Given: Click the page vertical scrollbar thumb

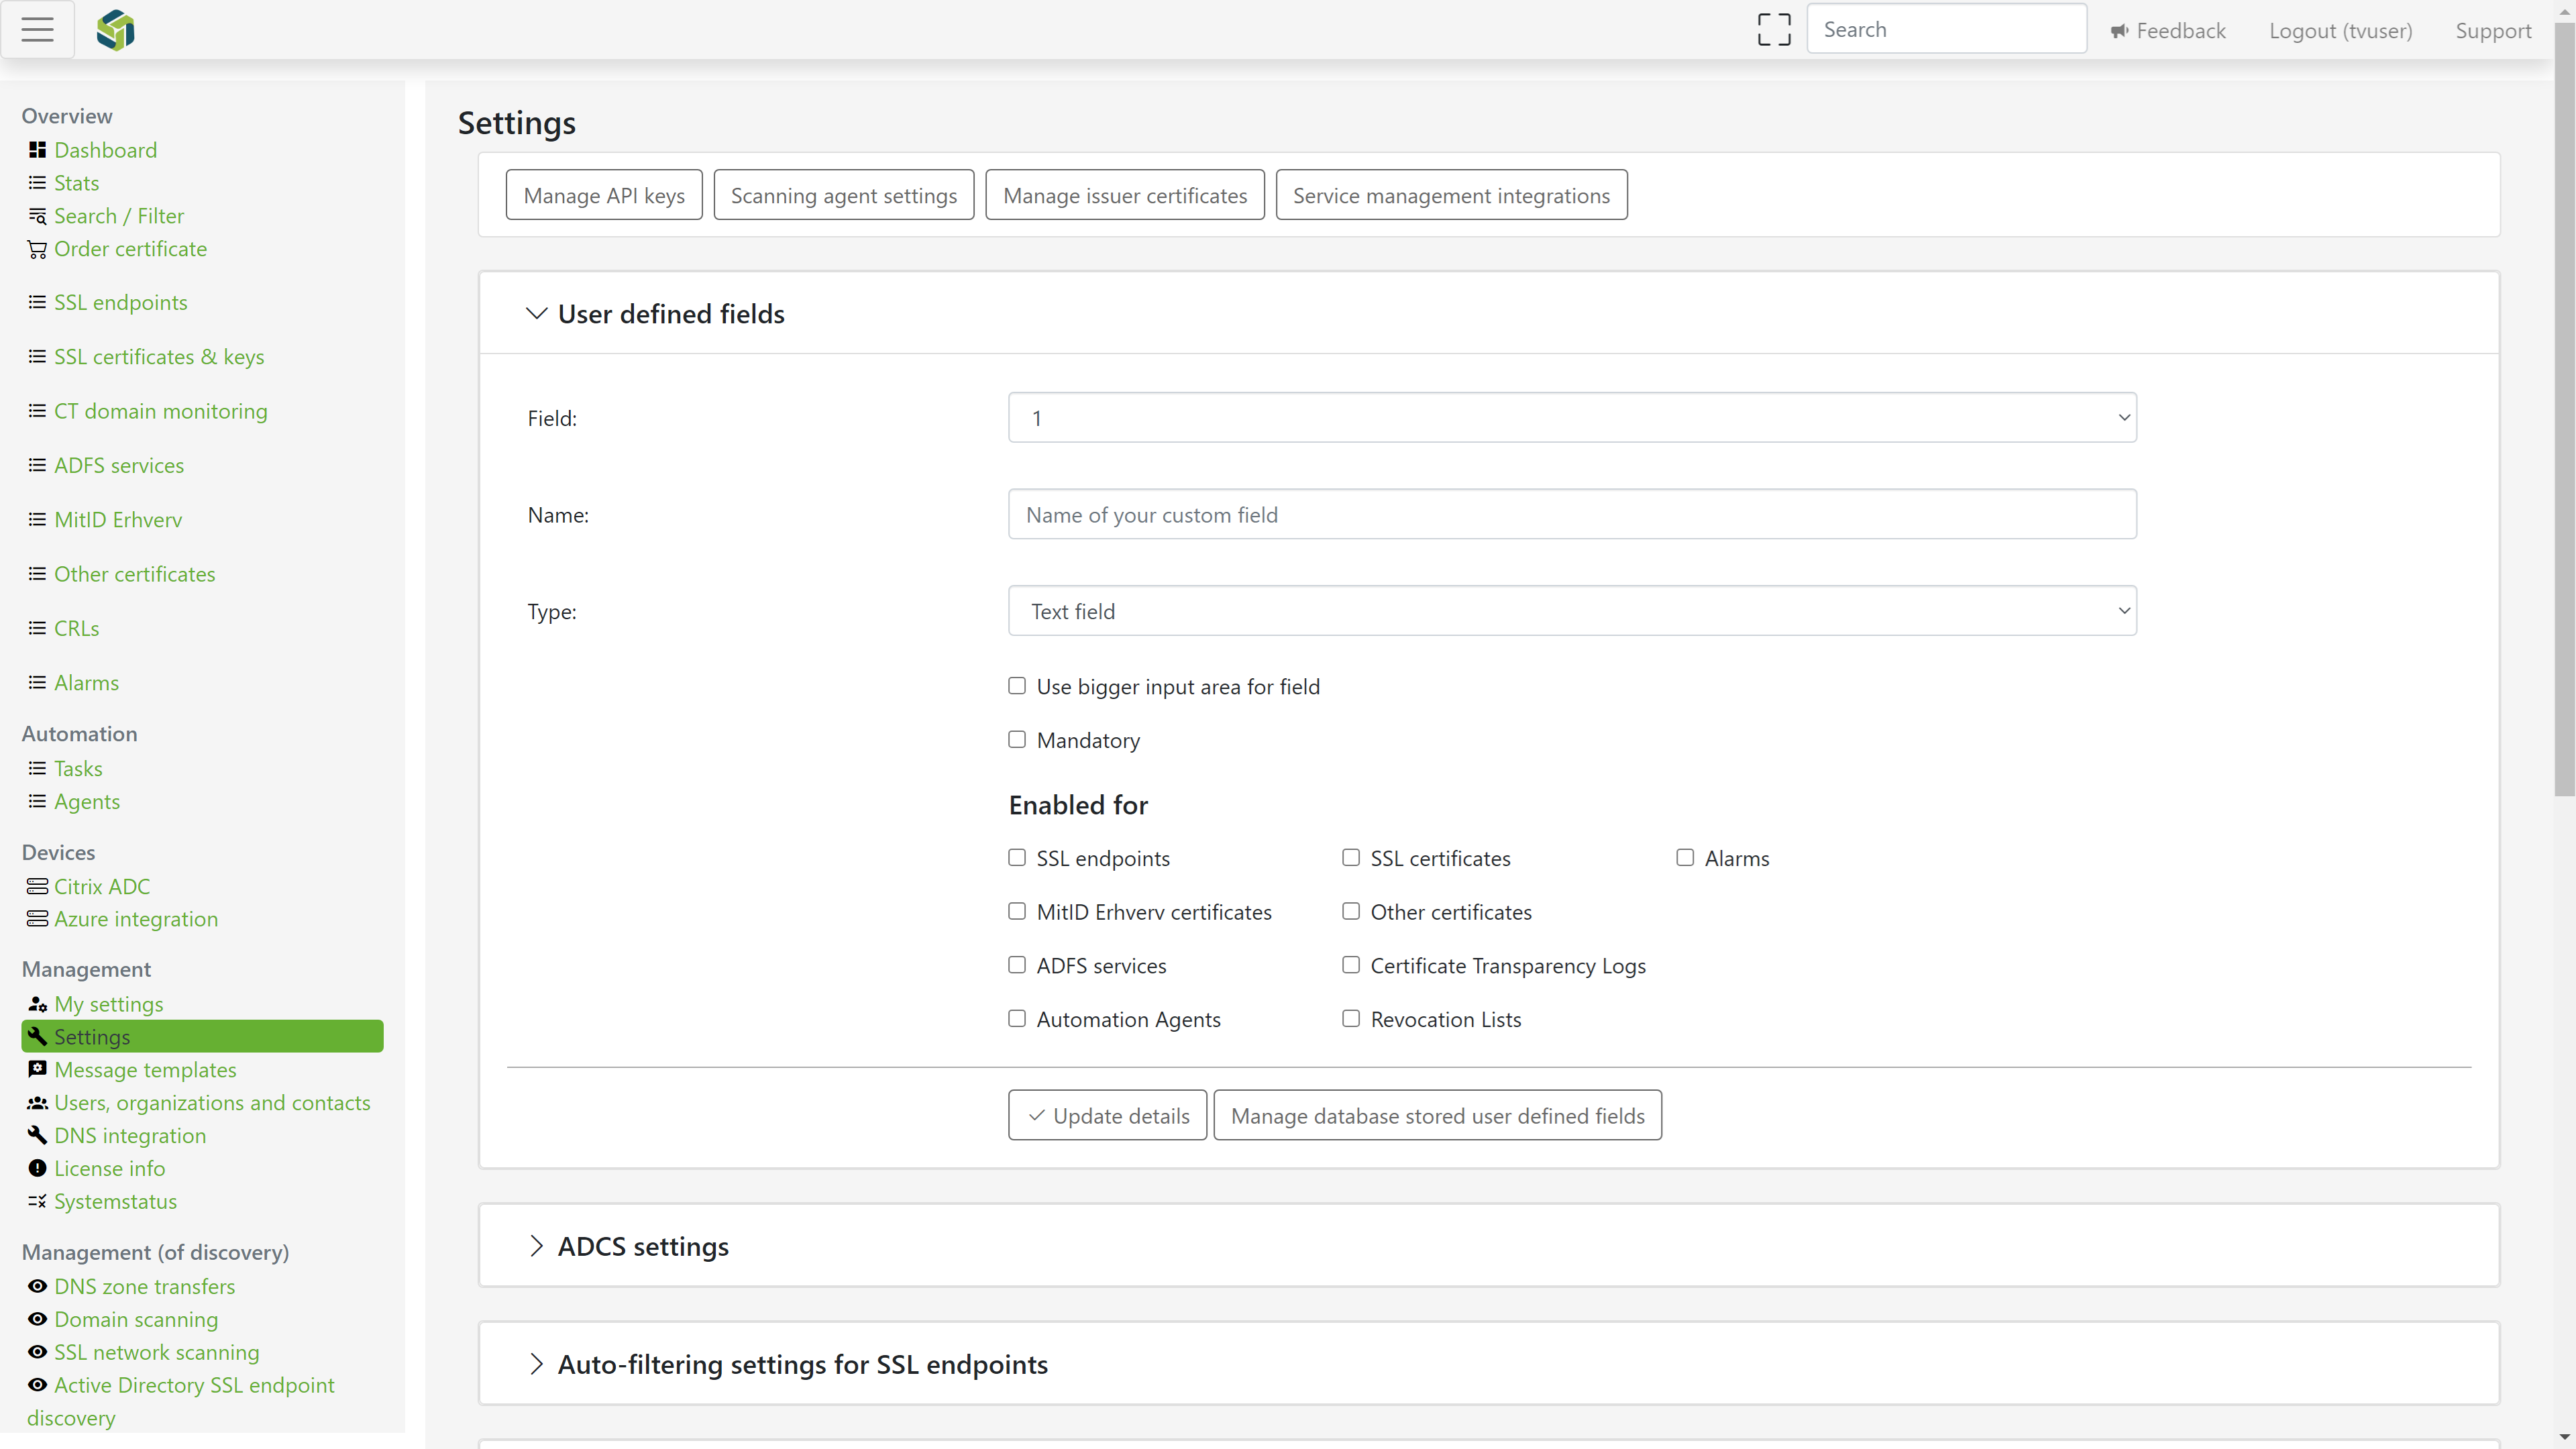Looking at the screenshot, I should [2564, 410].
